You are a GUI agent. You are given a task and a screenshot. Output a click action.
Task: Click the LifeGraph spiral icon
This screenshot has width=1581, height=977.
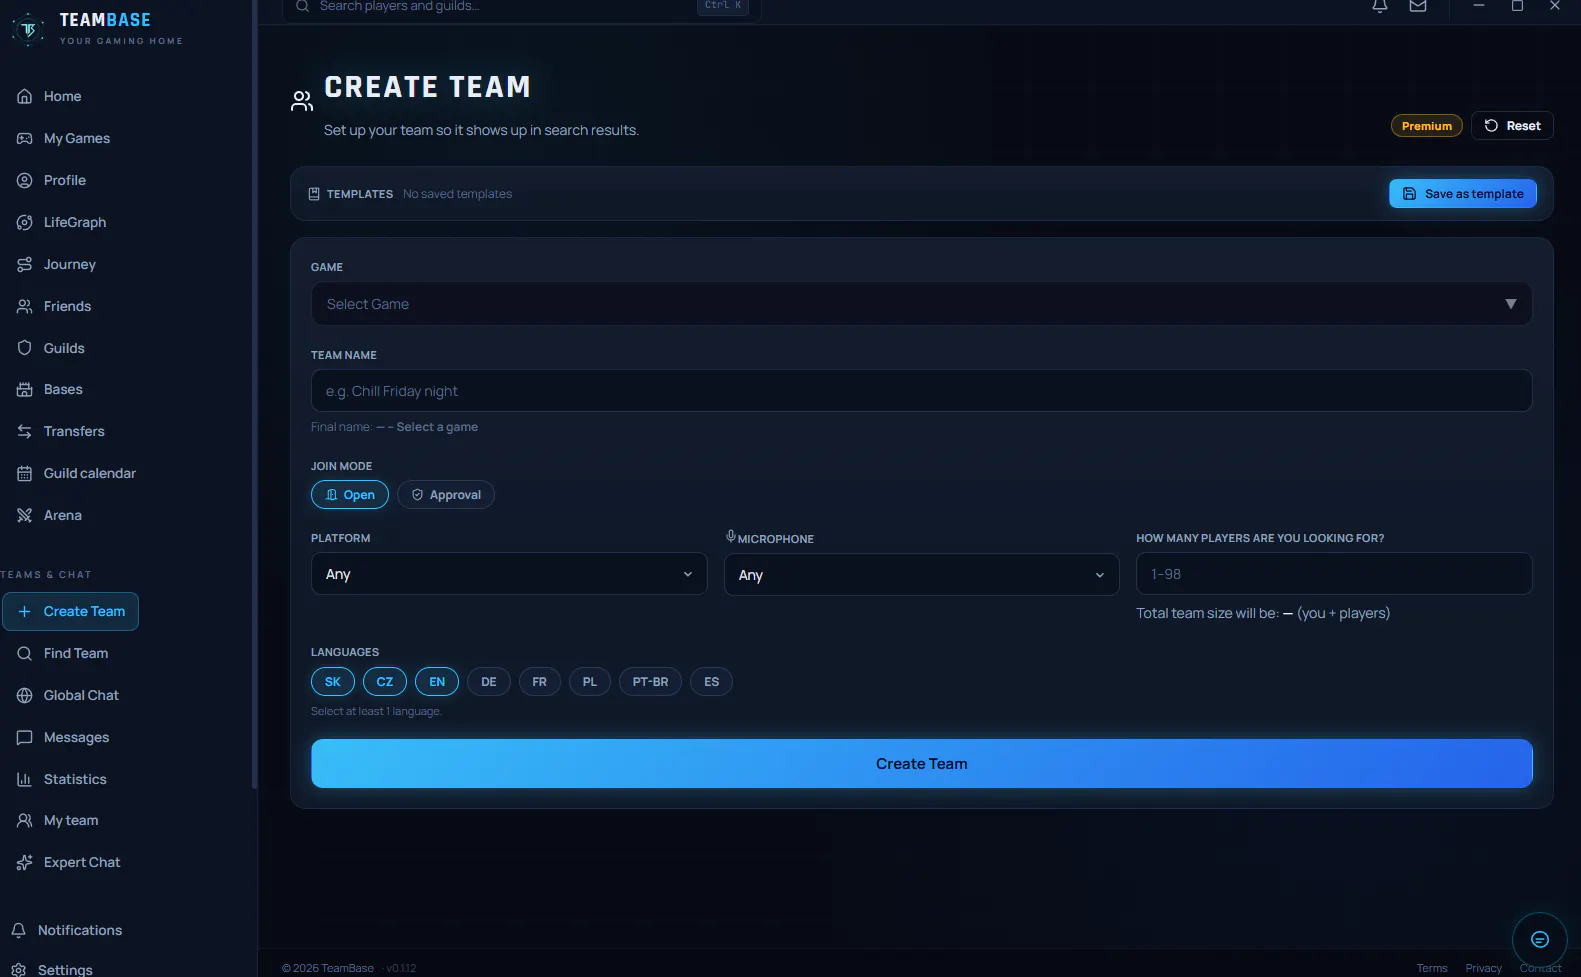tap(25, 223)
